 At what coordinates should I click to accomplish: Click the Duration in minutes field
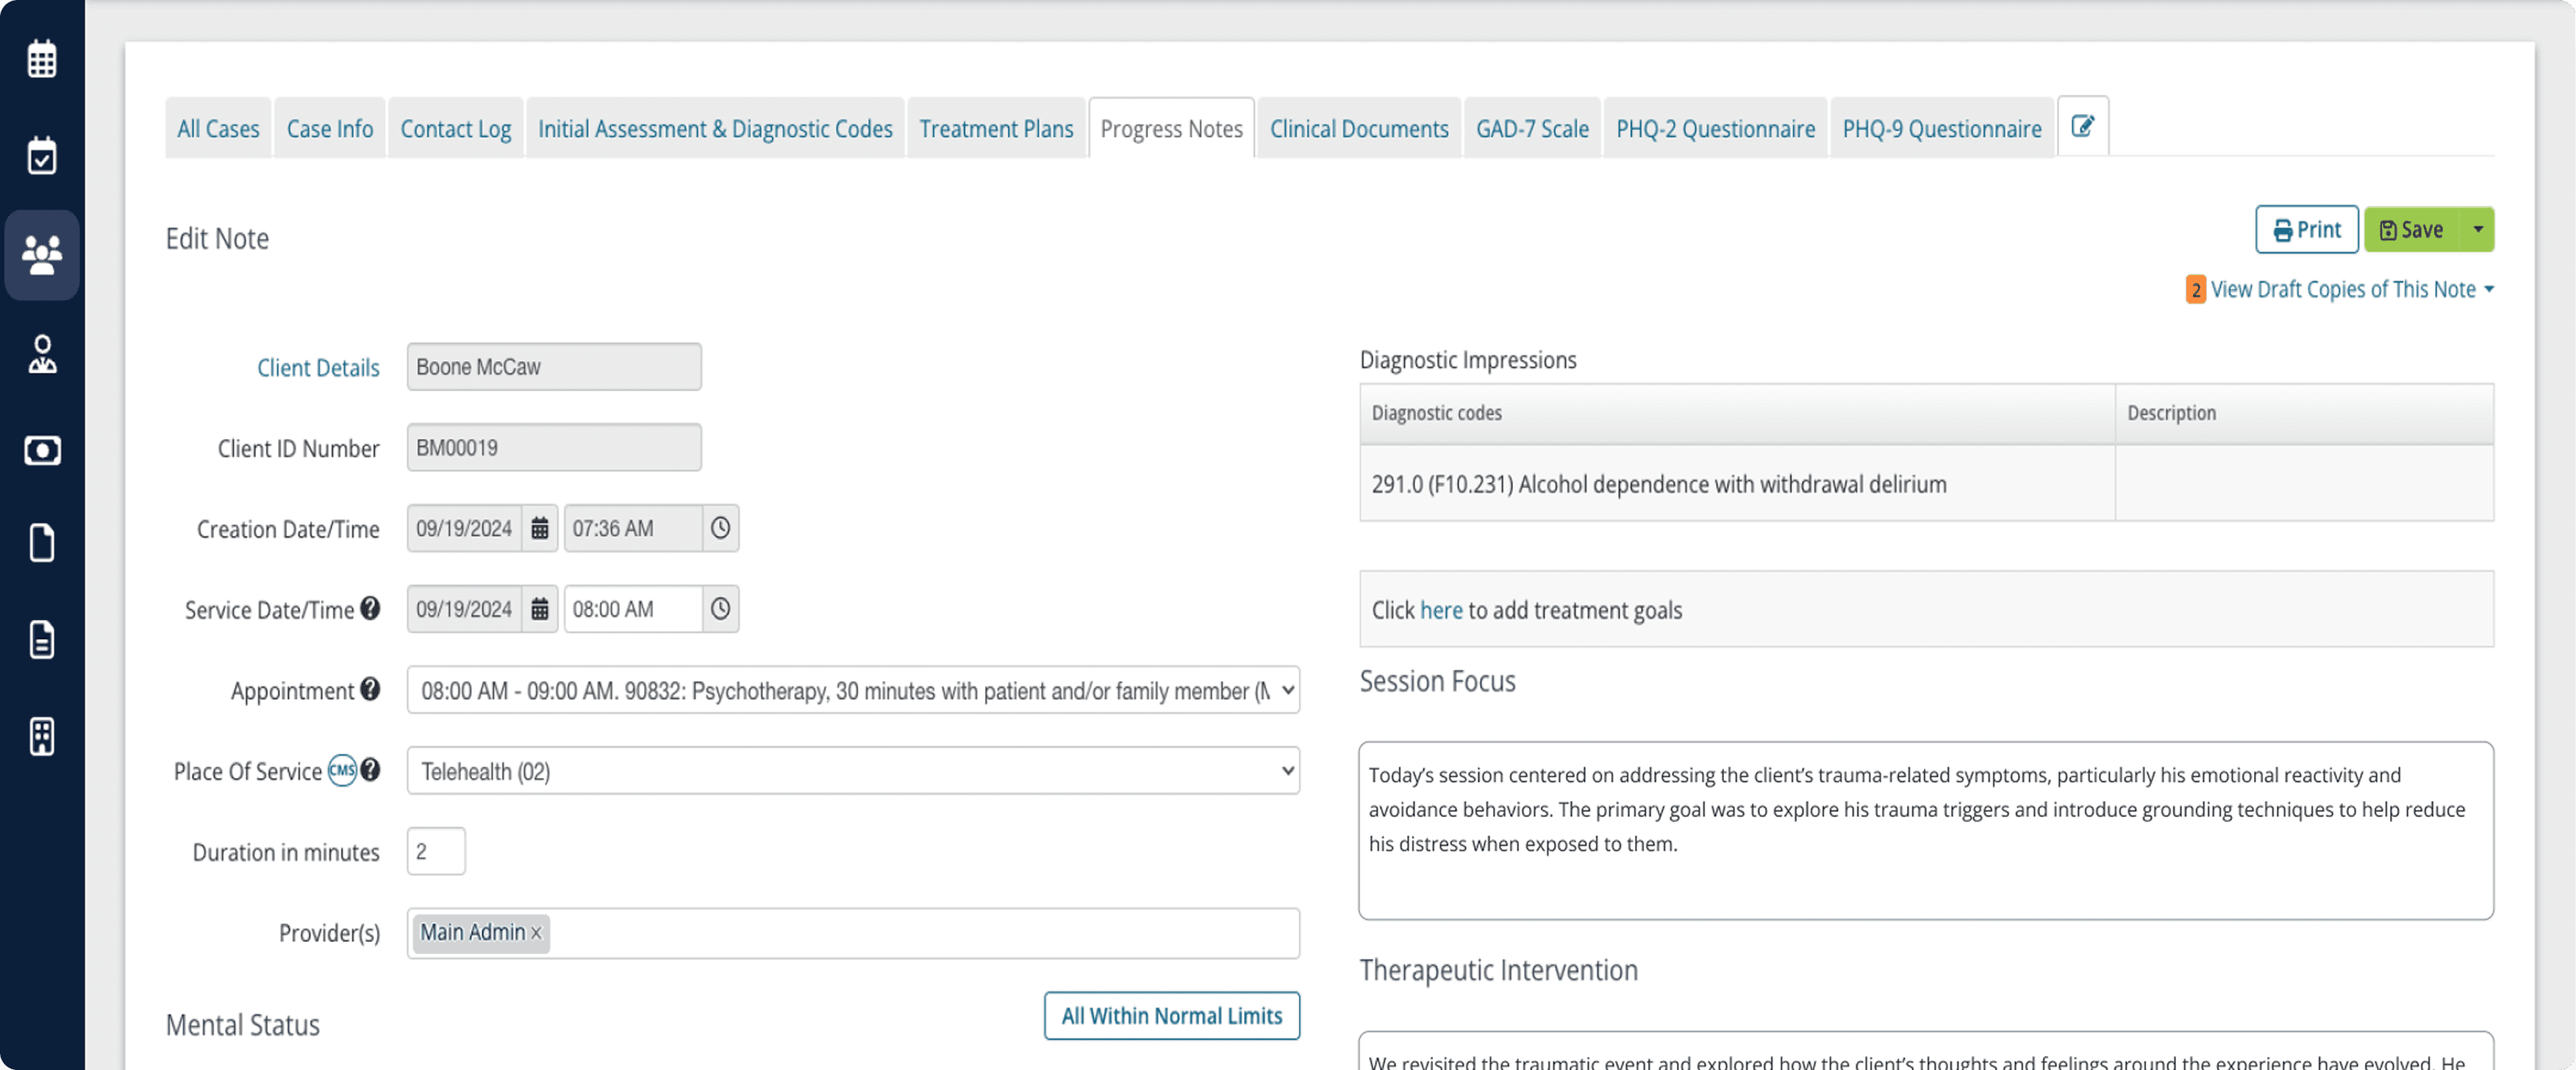pos(435,851)
